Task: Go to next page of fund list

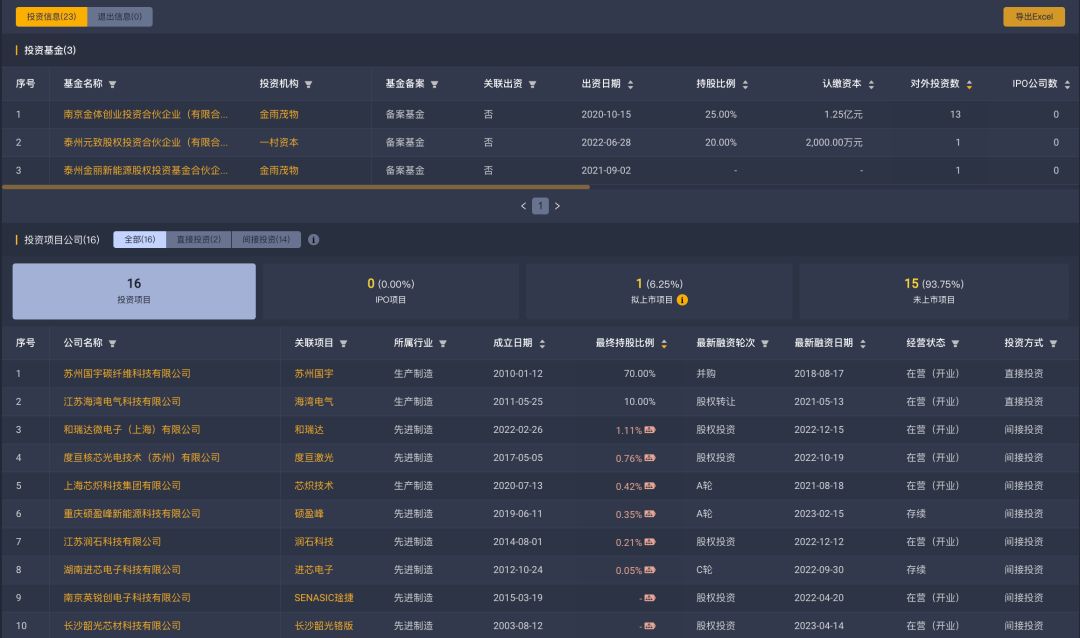Action: point(557,205)
